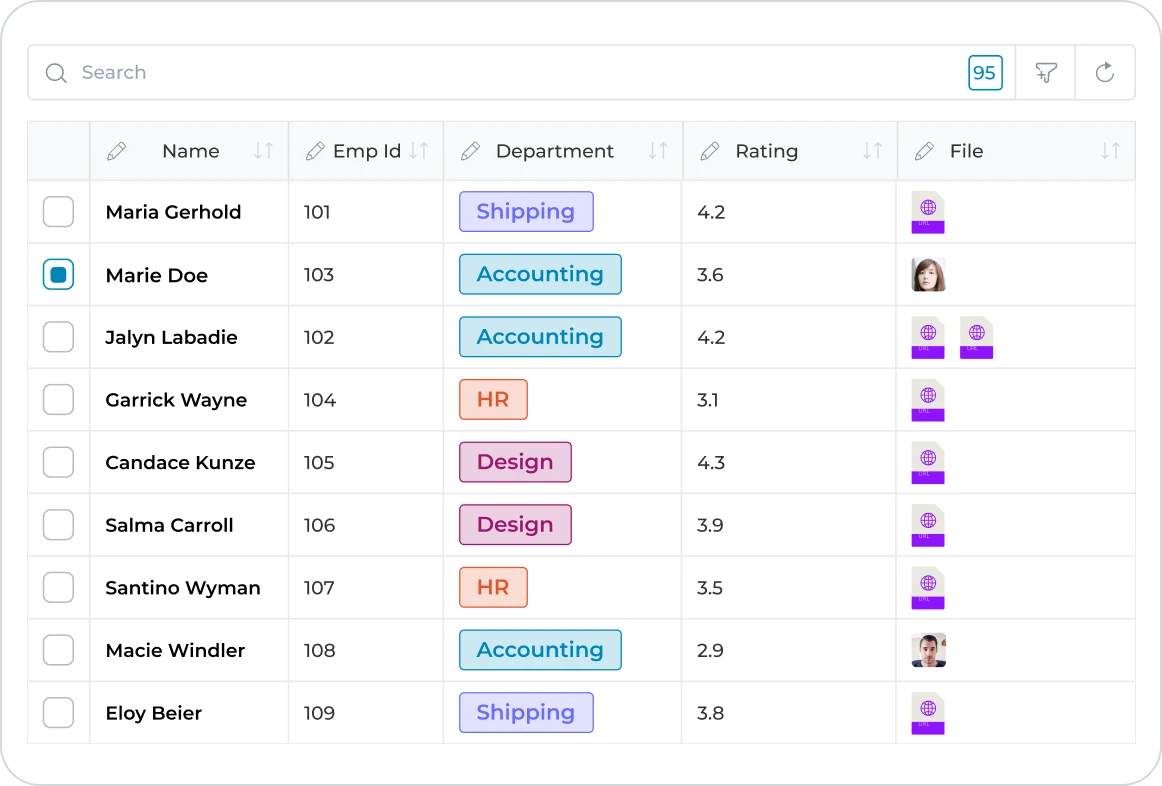
Task: Click the 95 record count badge
Action: tap(985, 73)
